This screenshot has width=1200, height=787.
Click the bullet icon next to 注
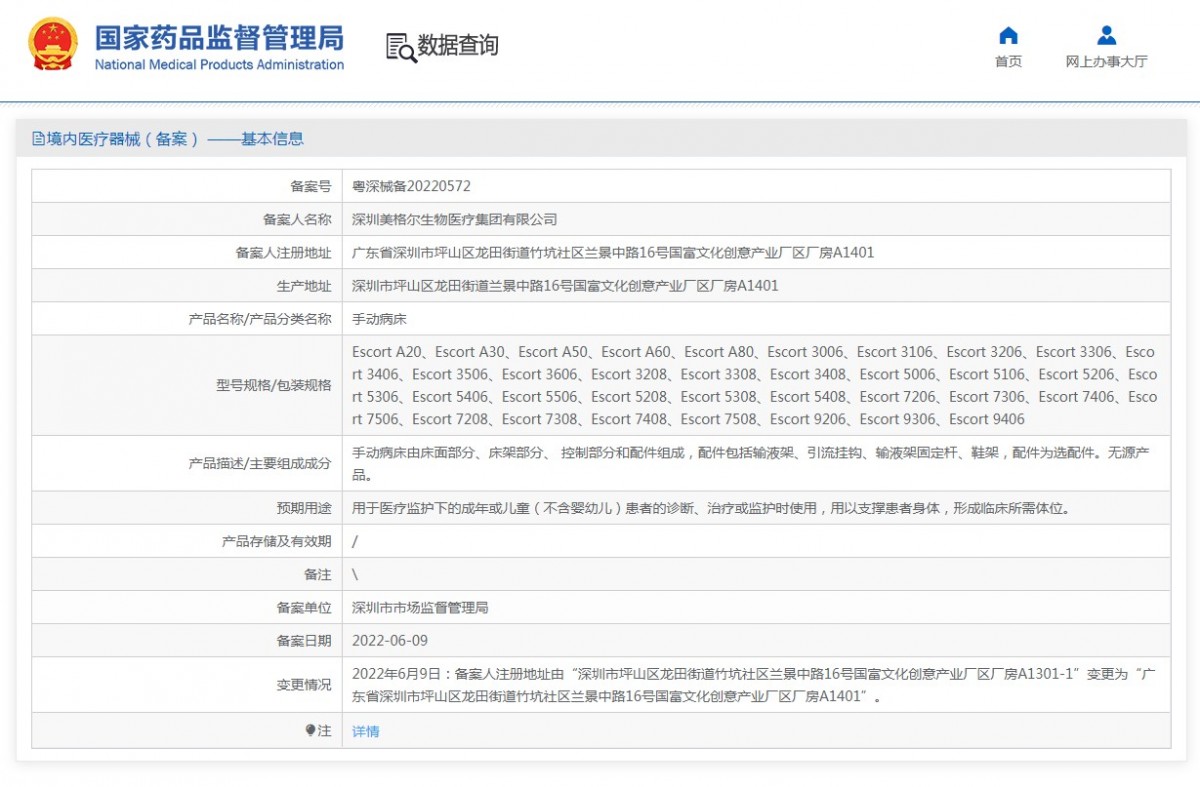click(x=311, y=730)
